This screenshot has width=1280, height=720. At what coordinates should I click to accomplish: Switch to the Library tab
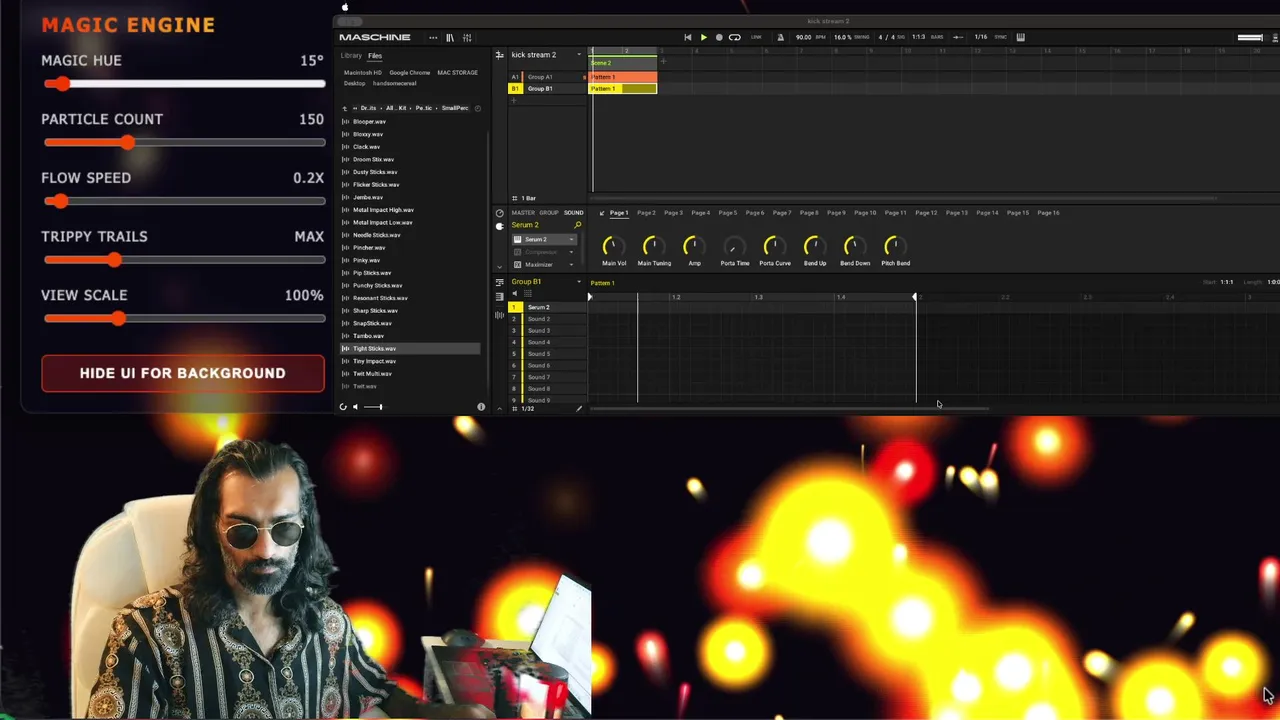click(351, 56)
